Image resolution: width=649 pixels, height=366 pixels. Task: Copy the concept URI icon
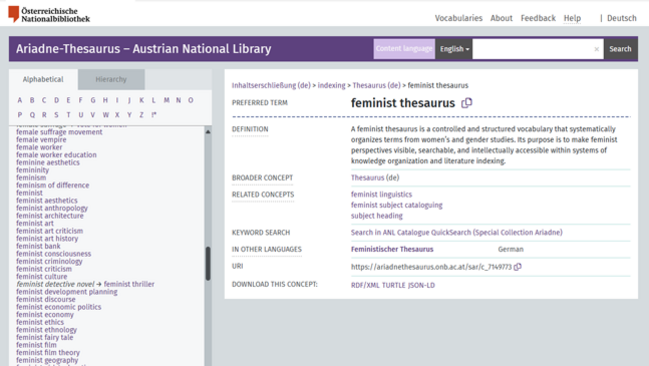pyautogui.click(x=517, y=267)
